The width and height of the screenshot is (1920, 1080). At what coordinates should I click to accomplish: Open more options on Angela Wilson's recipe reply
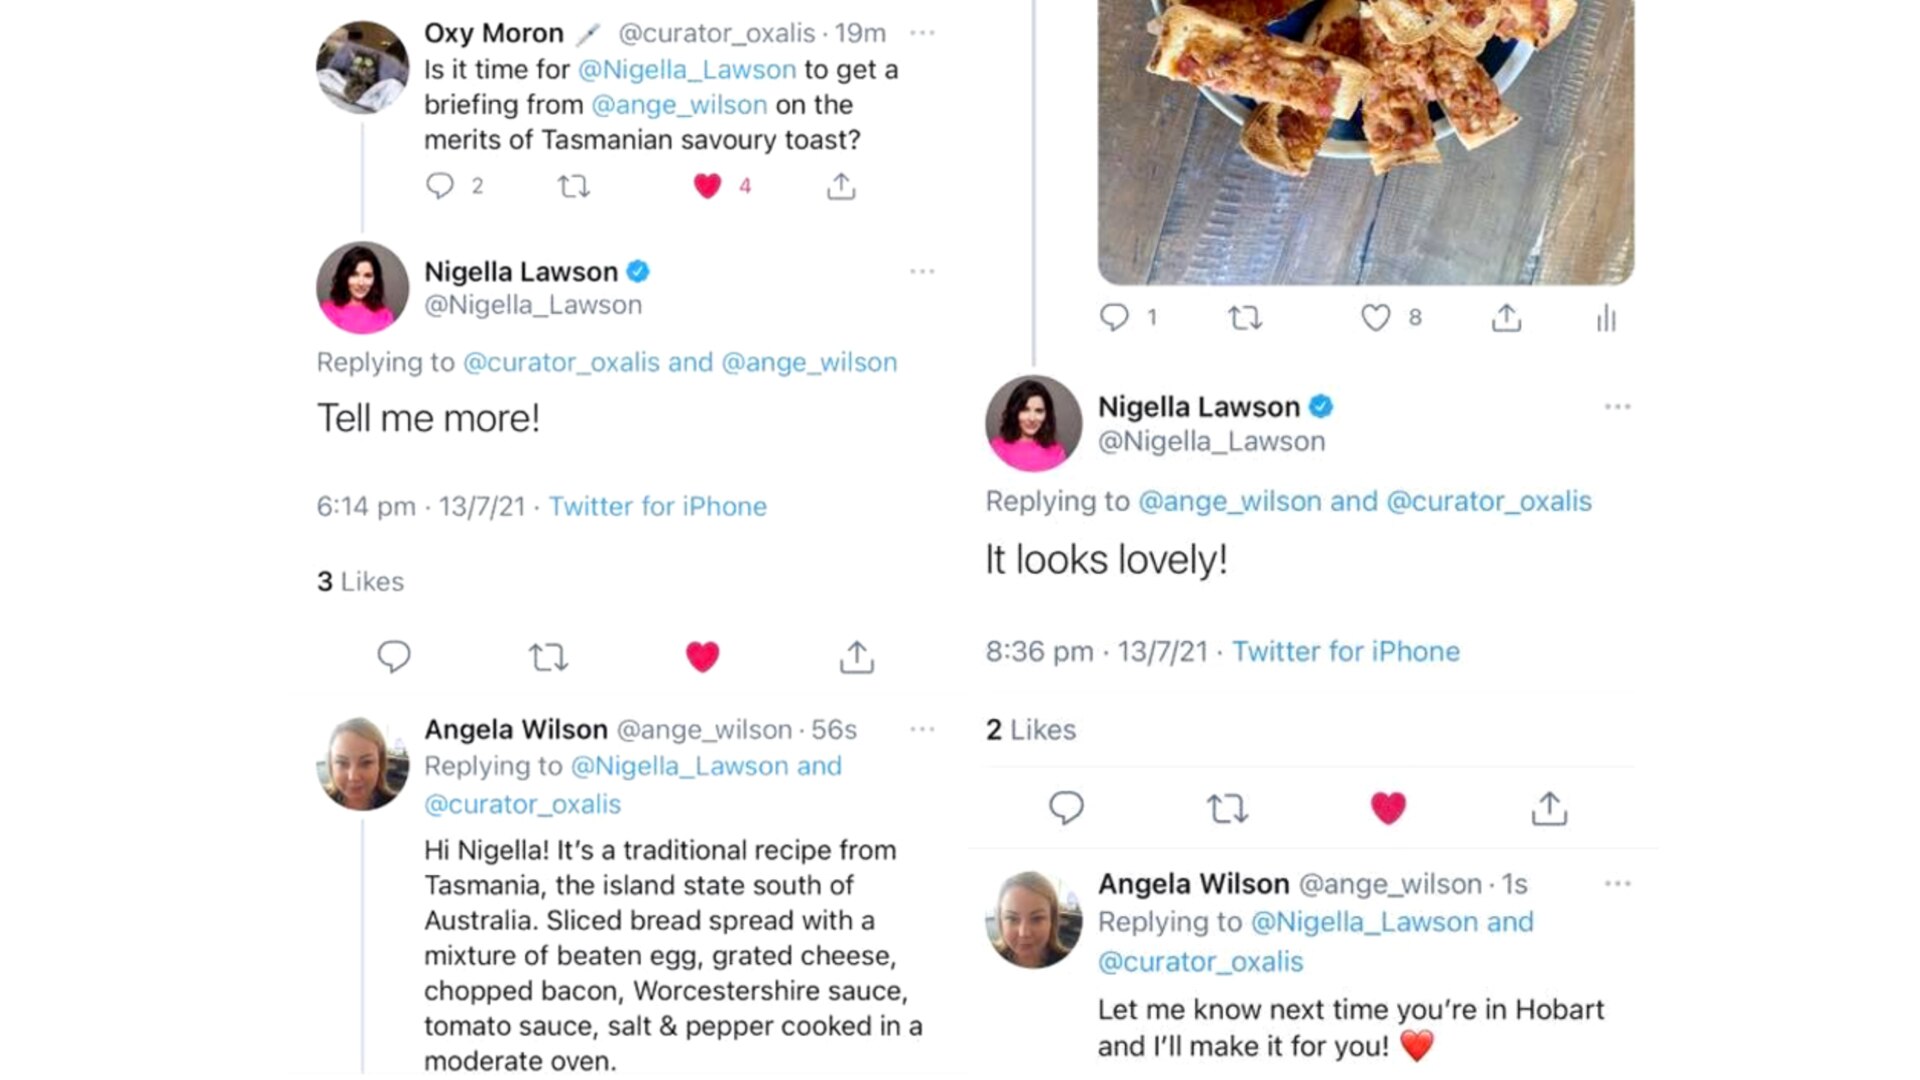922,730
